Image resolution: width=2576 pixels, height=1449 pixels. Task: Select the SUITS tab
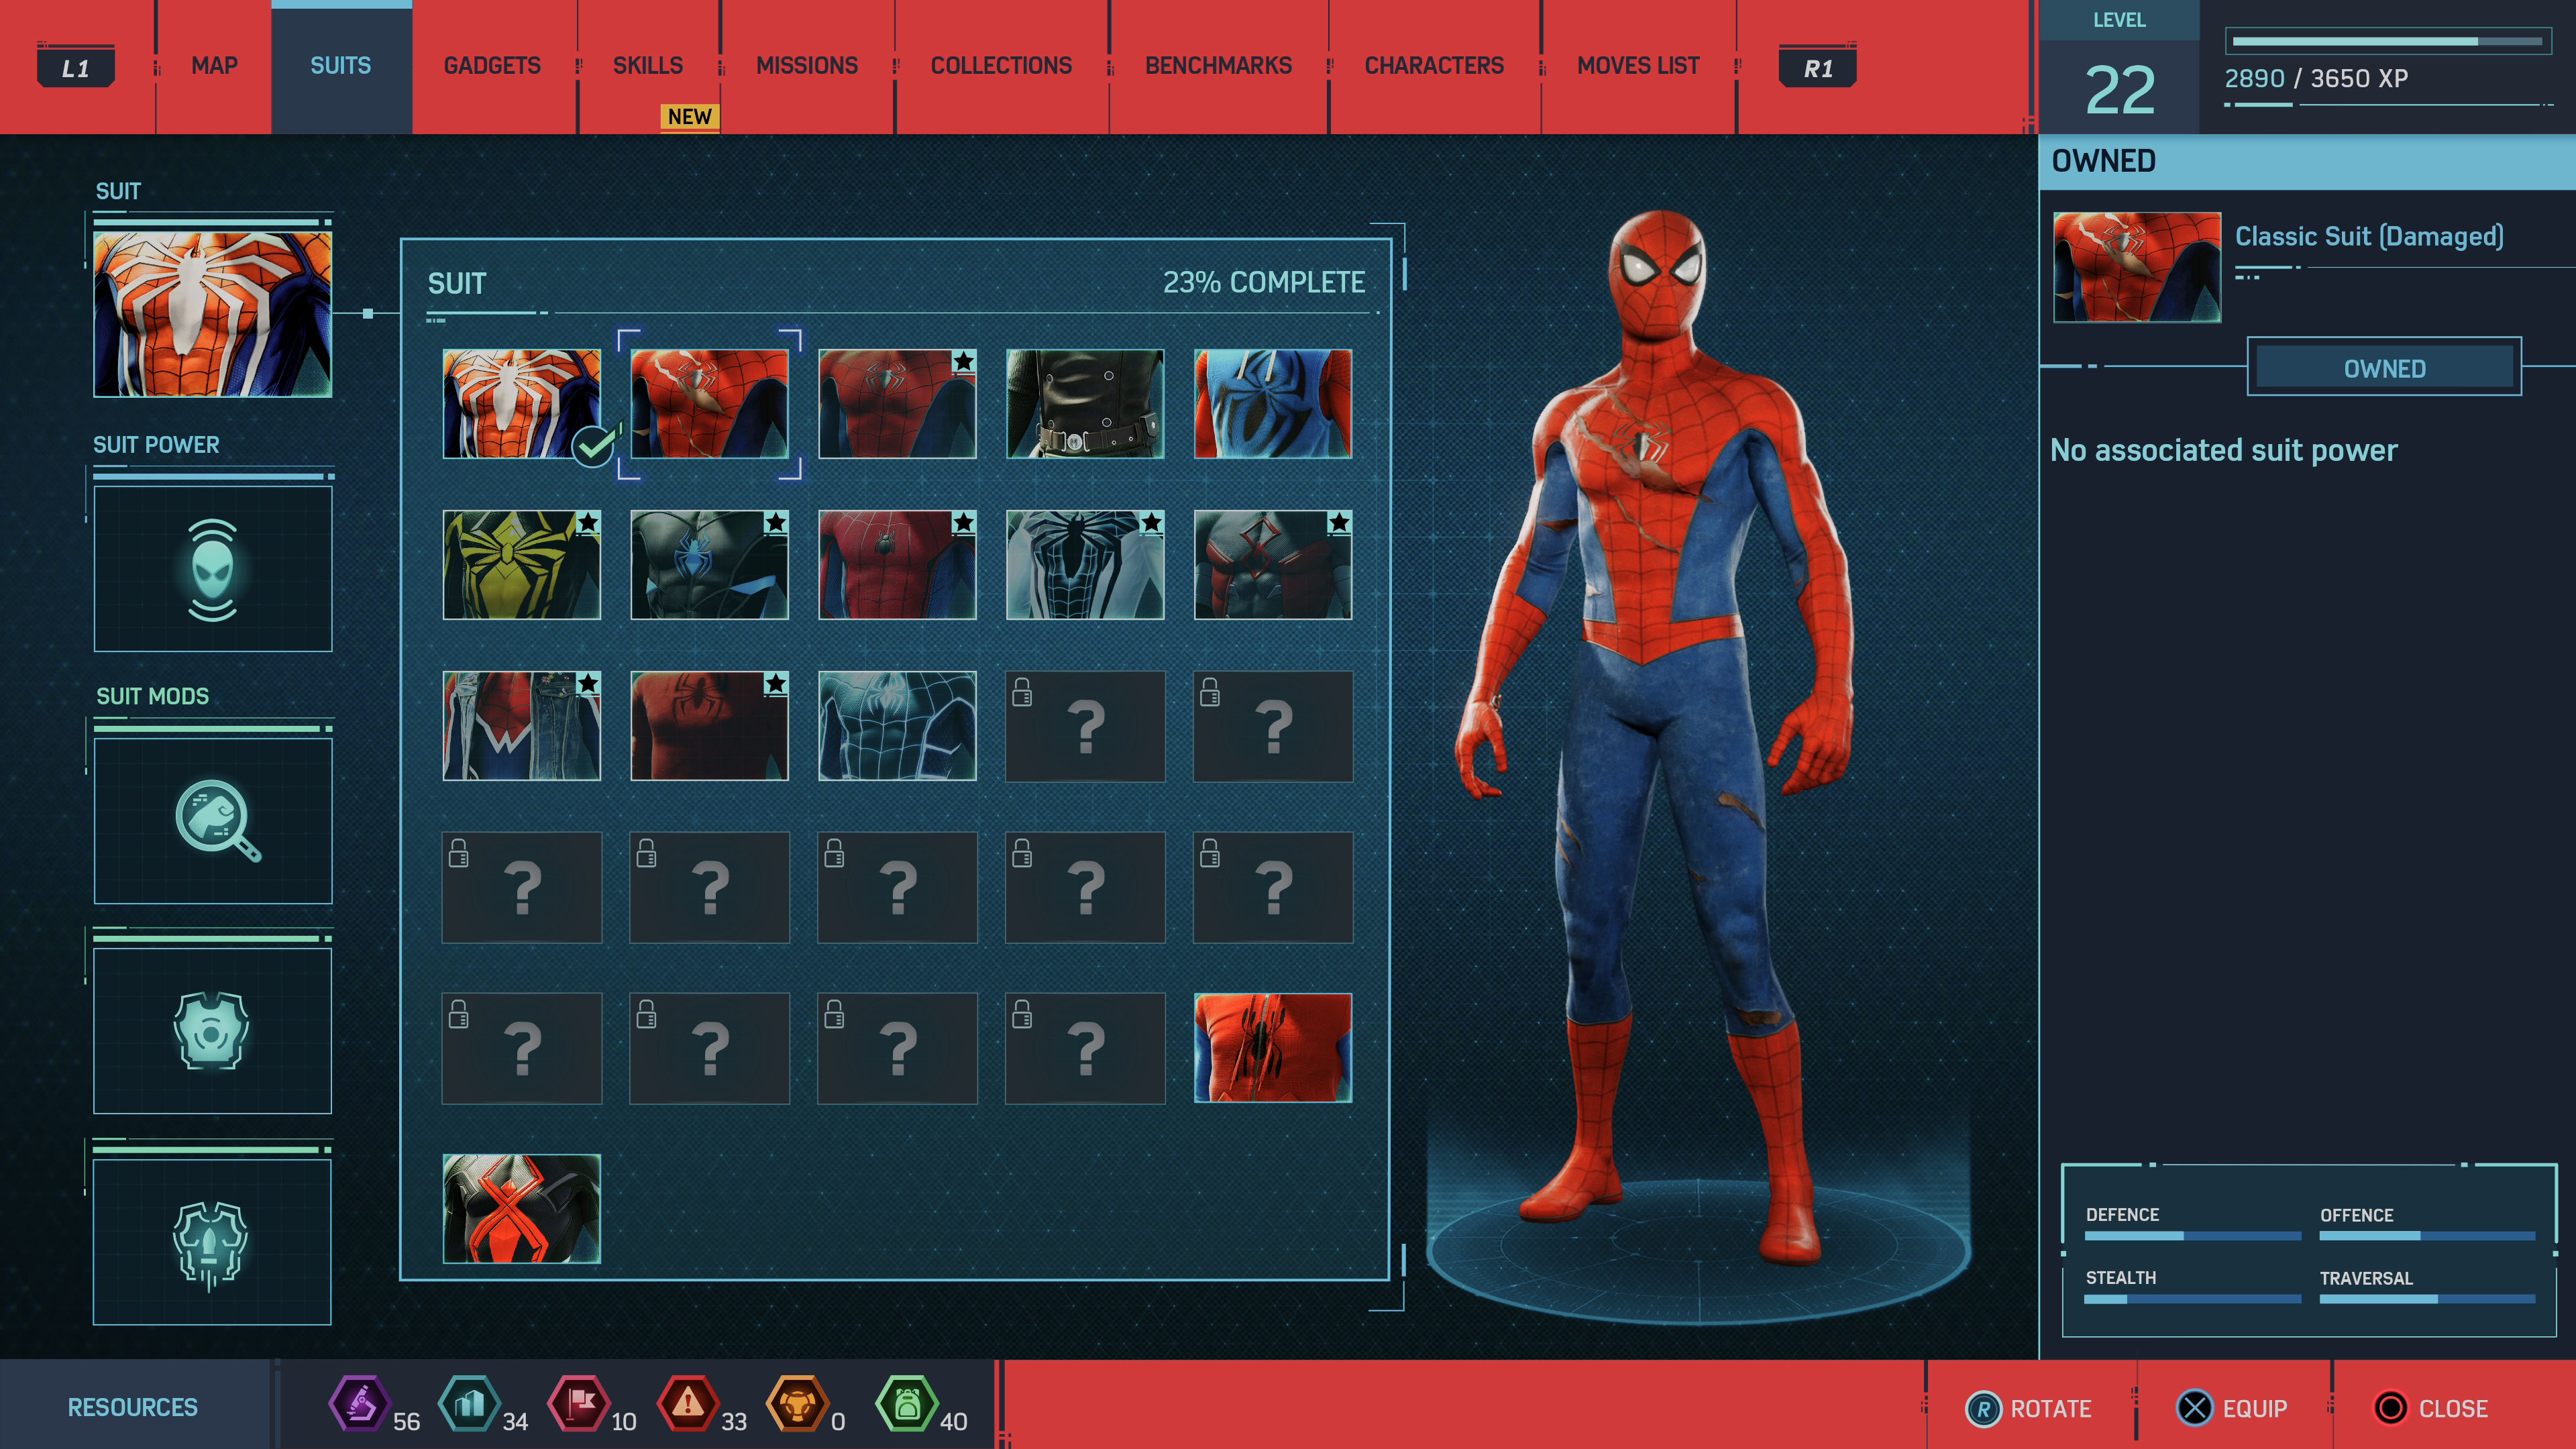pos(341,66)
